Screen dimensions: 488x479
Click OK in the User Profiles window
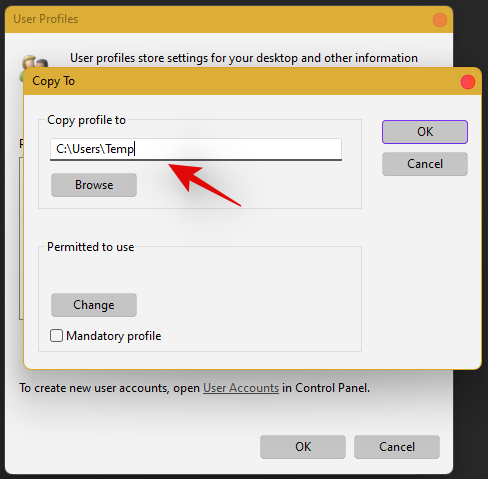[x=303, y=447]
